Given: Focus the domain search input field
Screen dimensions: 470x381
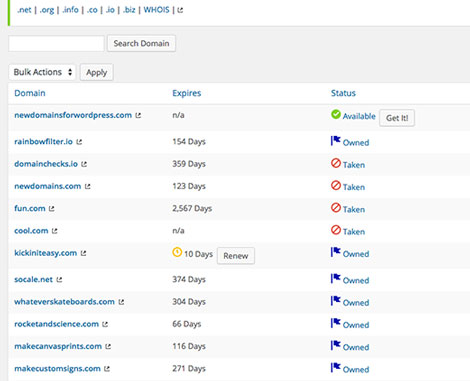Looking at the screenshot, I should 56,43.
